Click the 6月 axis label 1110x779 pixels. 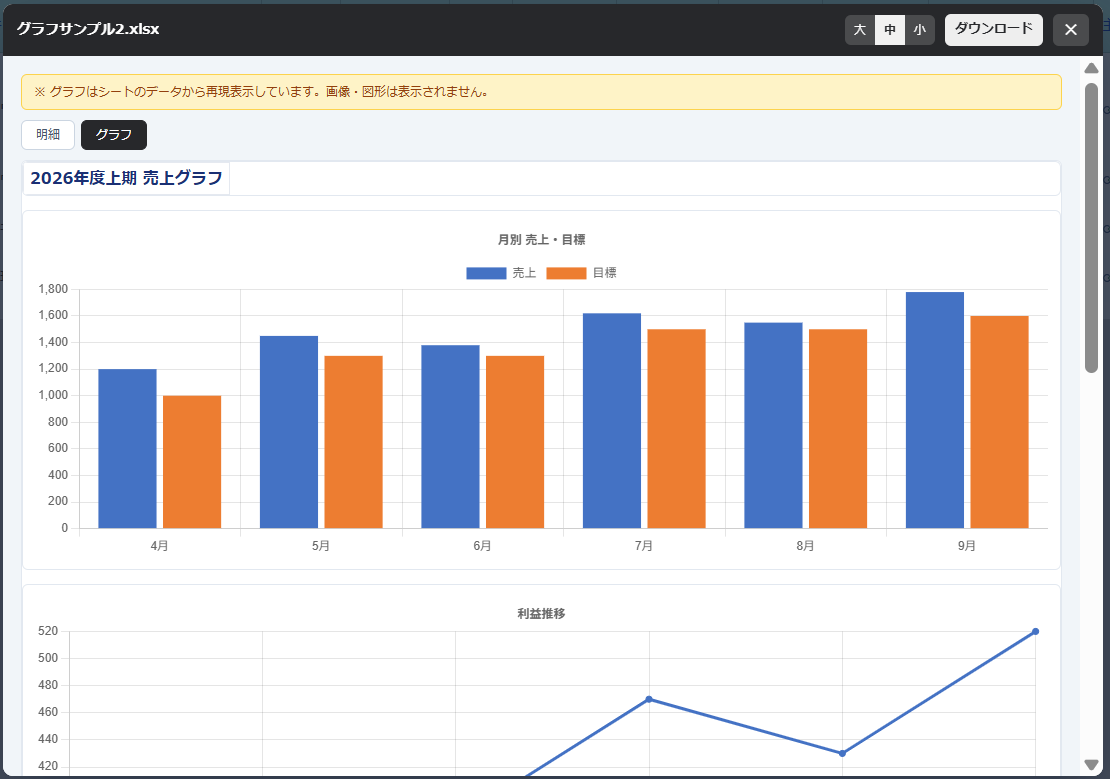point(482,546)
